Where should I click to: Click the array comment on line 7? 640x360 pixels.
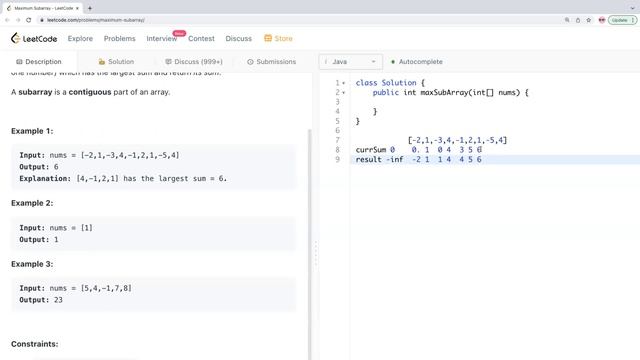click(457, 140)
